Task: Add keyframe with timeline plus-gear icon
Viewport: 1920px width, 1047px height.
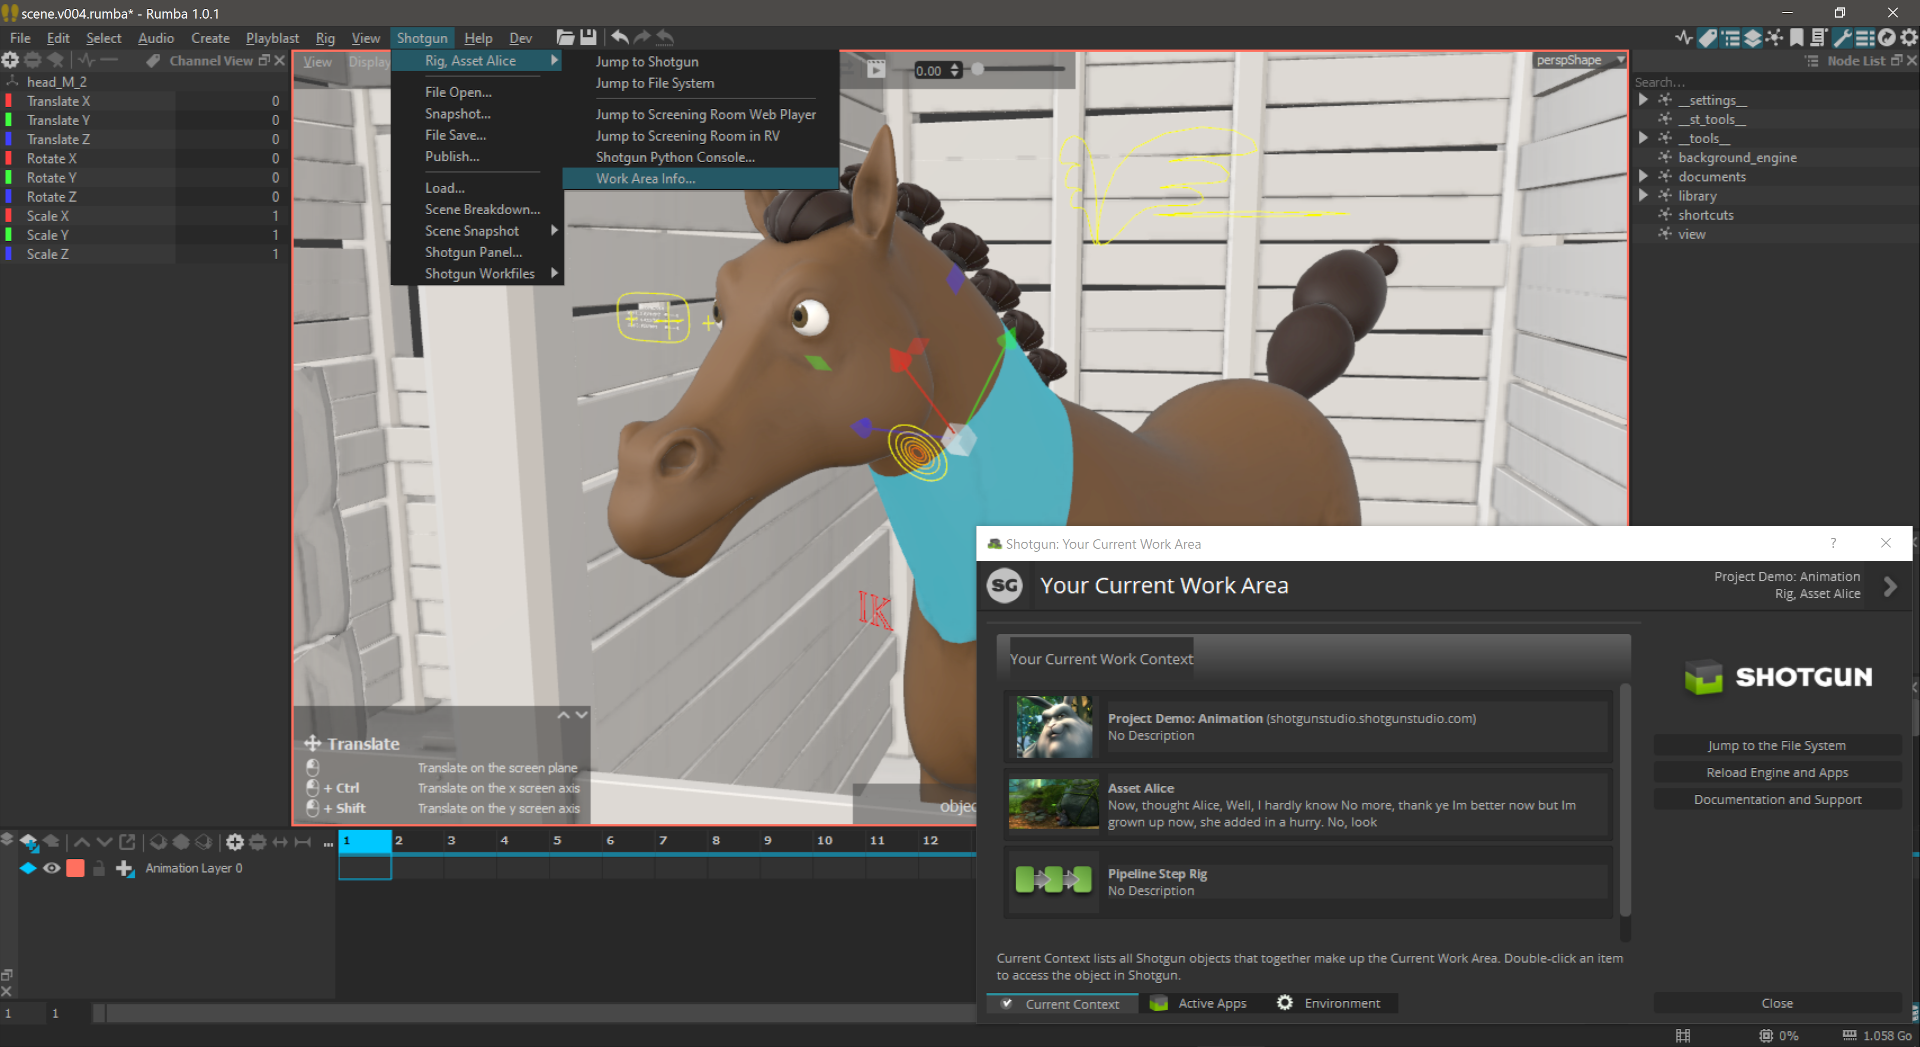Action: (x=235, y=842)
